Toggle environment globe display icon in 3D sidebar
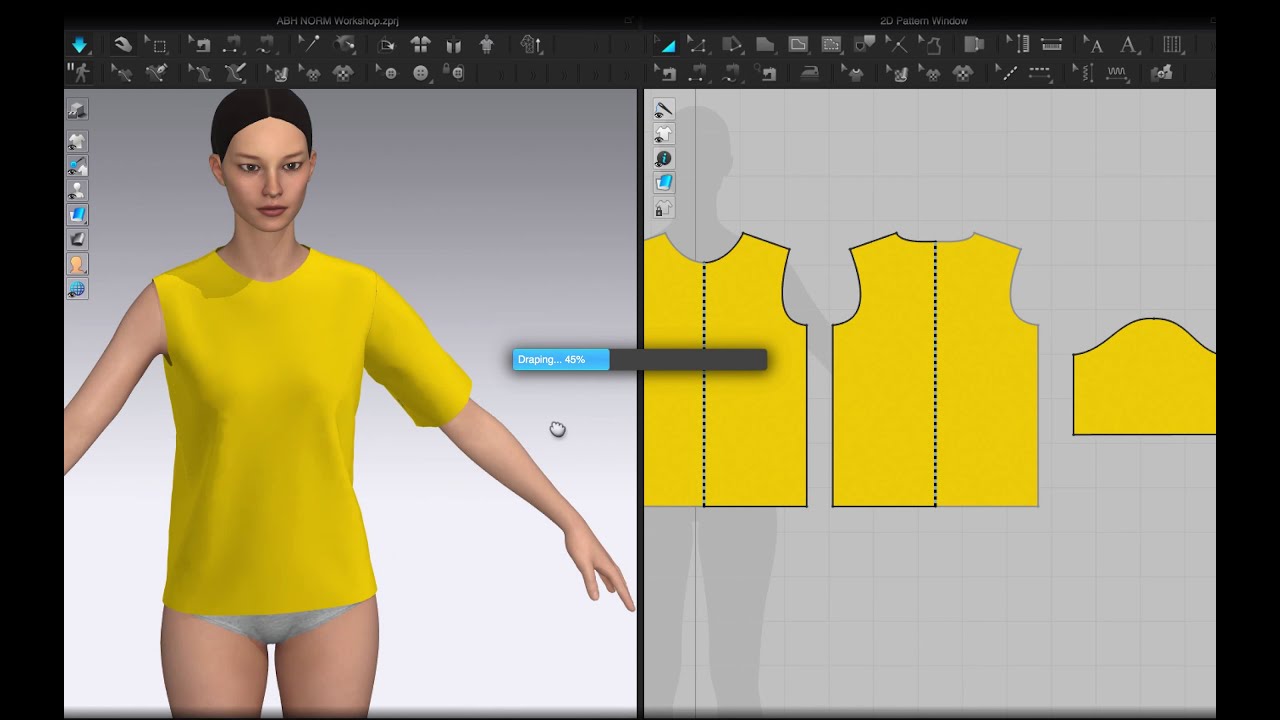 tap(77, 289)
